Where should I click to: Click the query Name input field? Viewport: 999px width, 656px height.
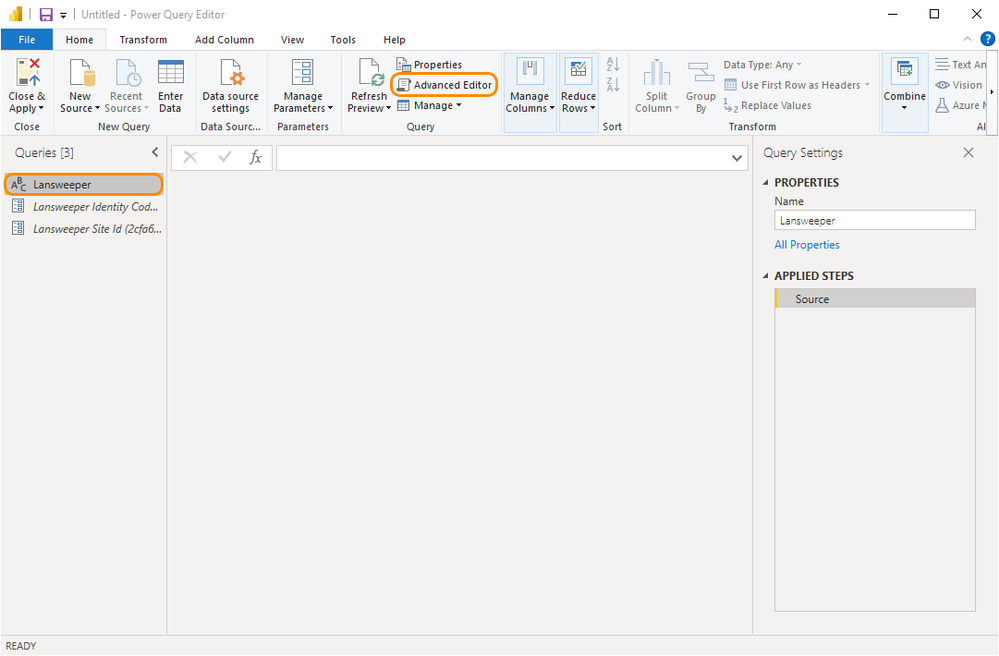[874, 221]
